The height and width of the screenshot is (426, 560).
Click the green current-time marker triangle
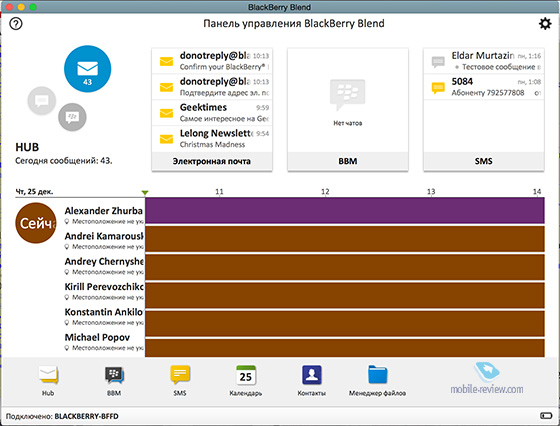145,193
